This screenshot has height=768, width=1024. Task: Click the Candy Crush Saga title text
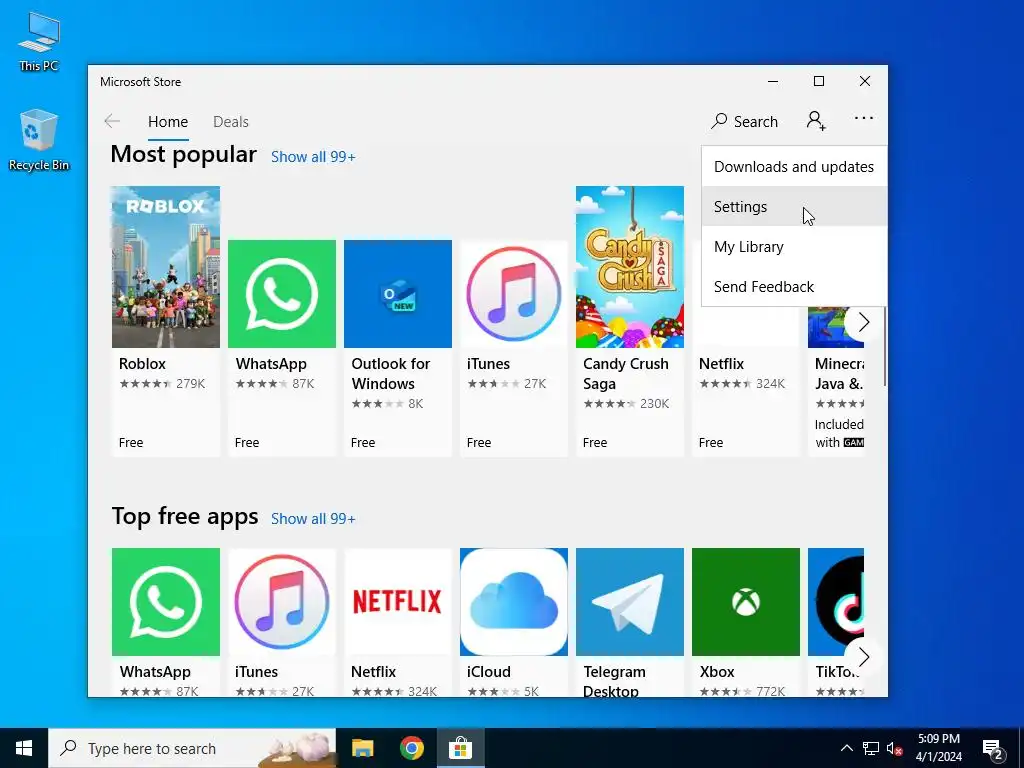coord(626,374)
